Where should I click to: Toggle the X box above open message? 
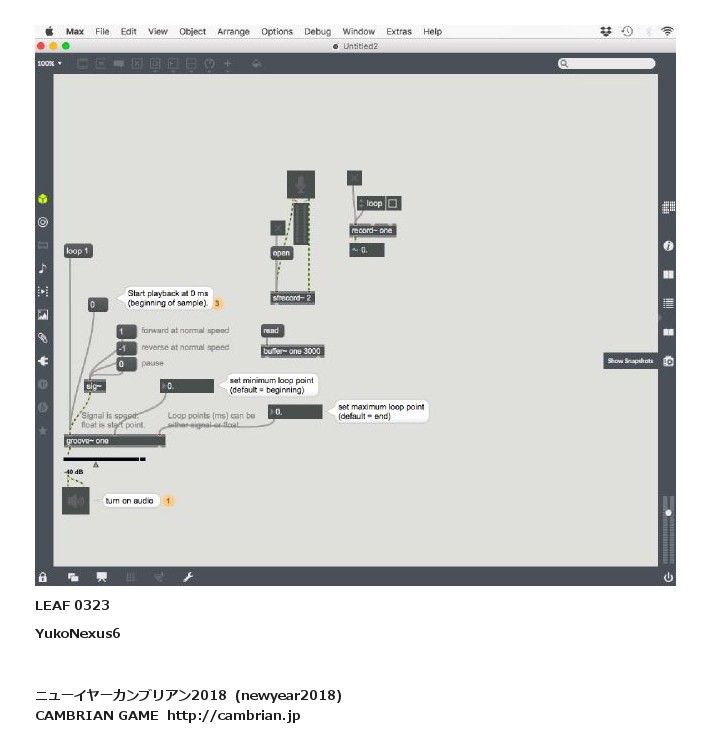tap(278, 228)
